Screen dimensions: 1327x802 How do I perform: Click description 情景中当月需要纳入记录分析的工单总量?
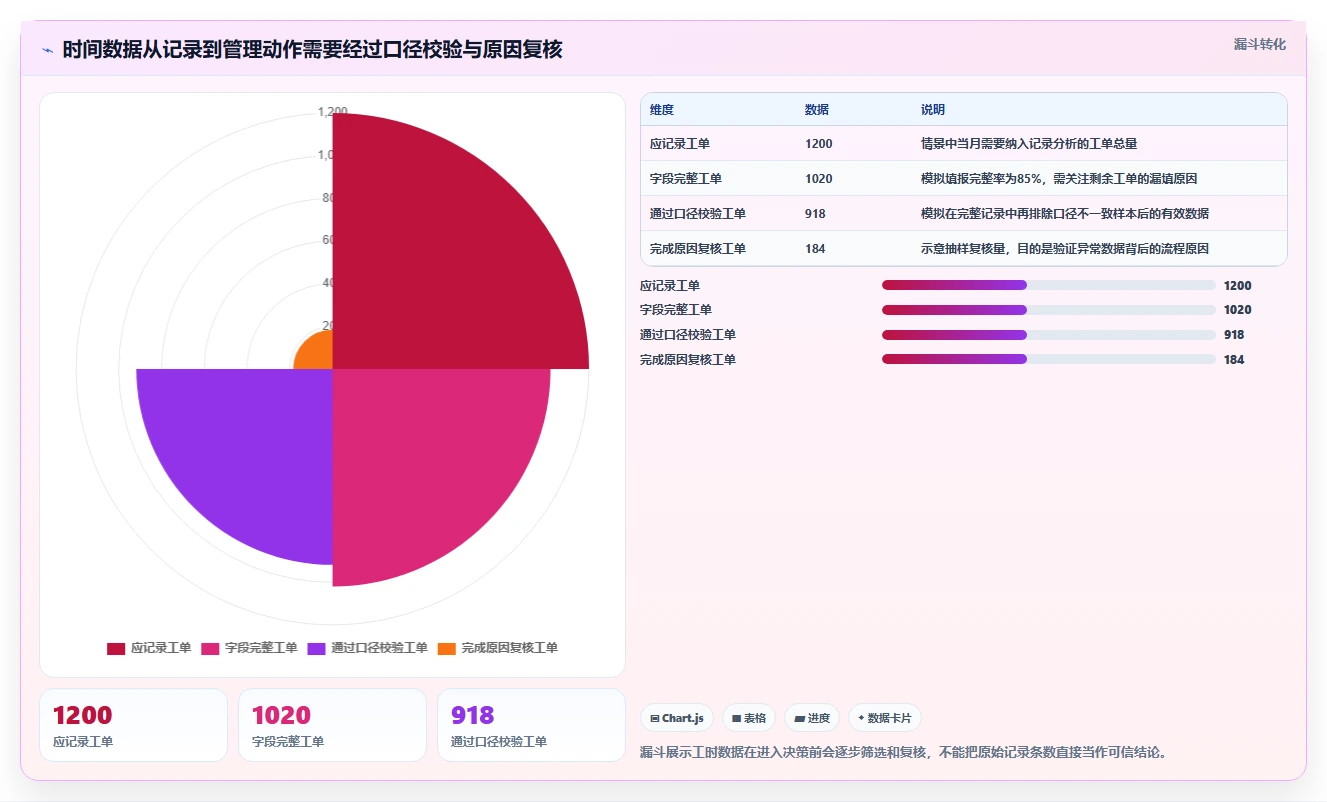tap(1029, 144)
